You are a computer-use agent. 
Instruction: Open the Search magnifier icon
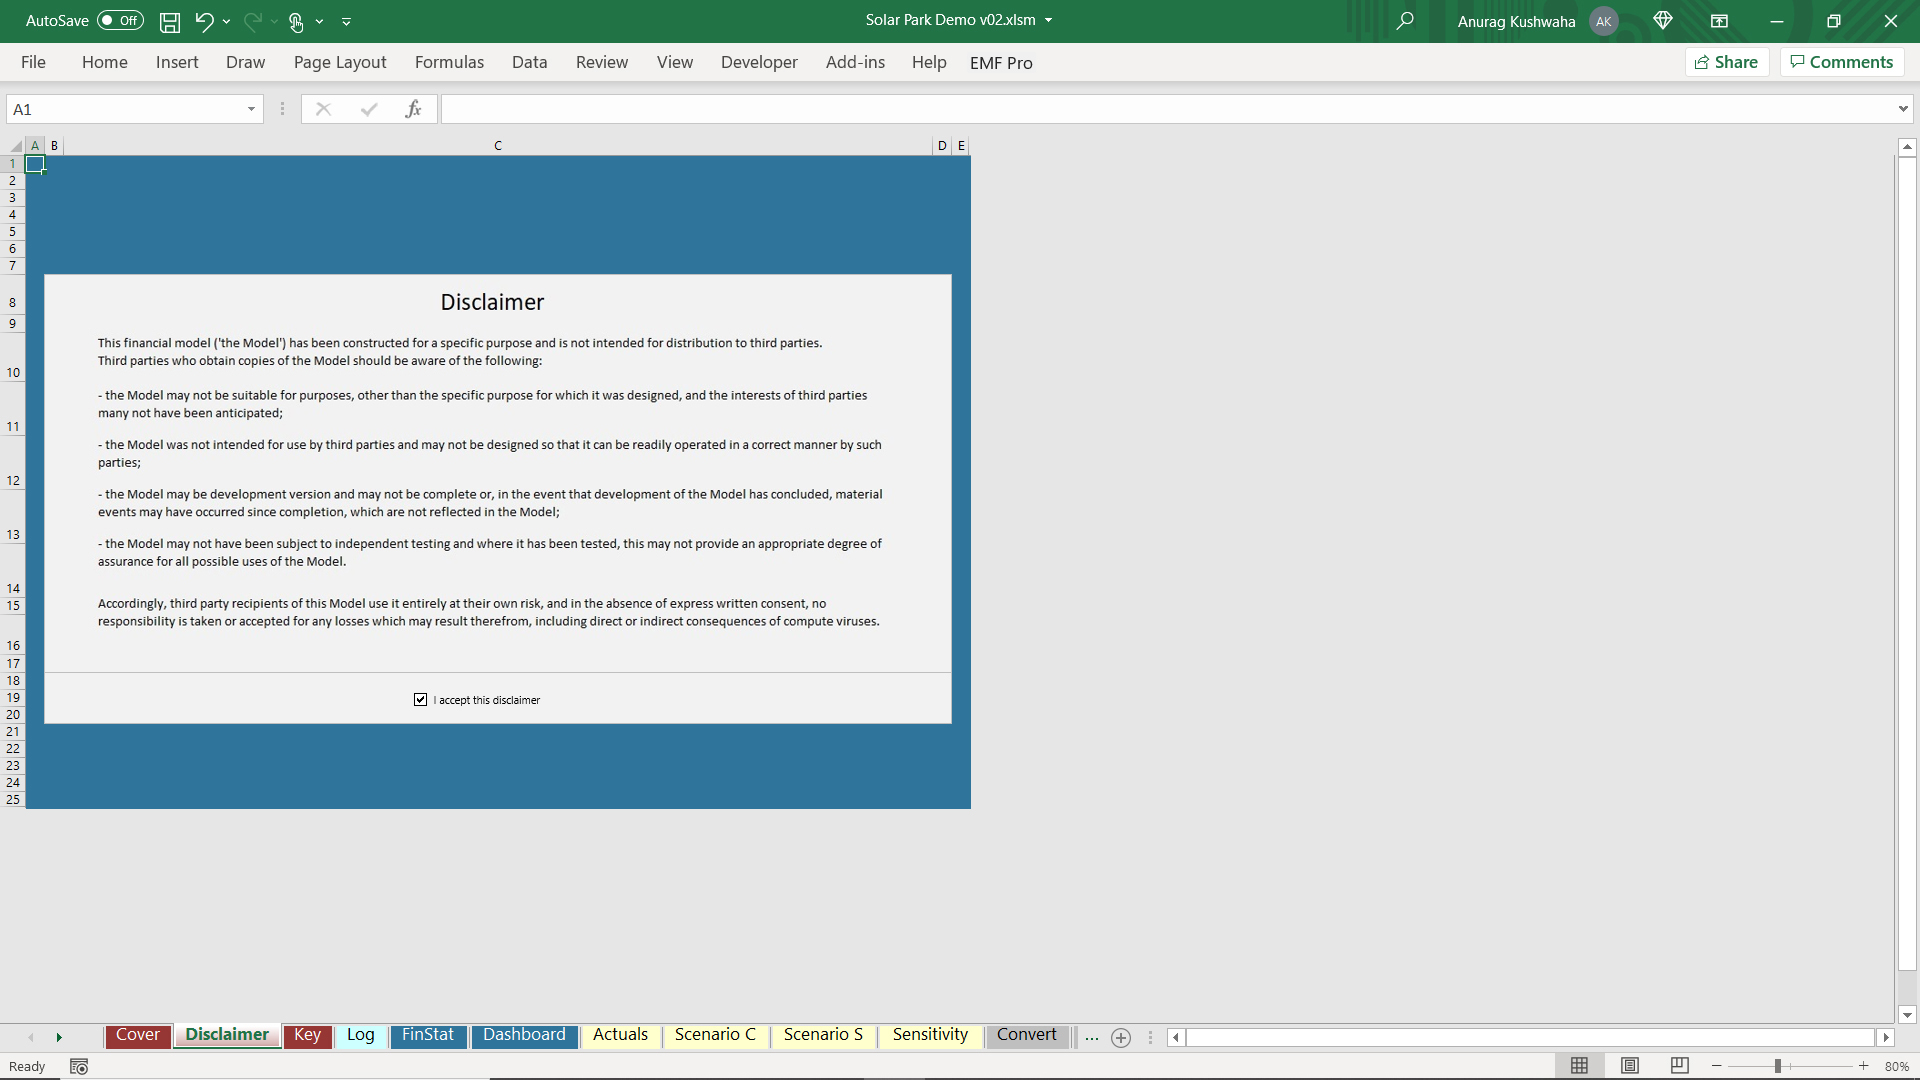1405,21
